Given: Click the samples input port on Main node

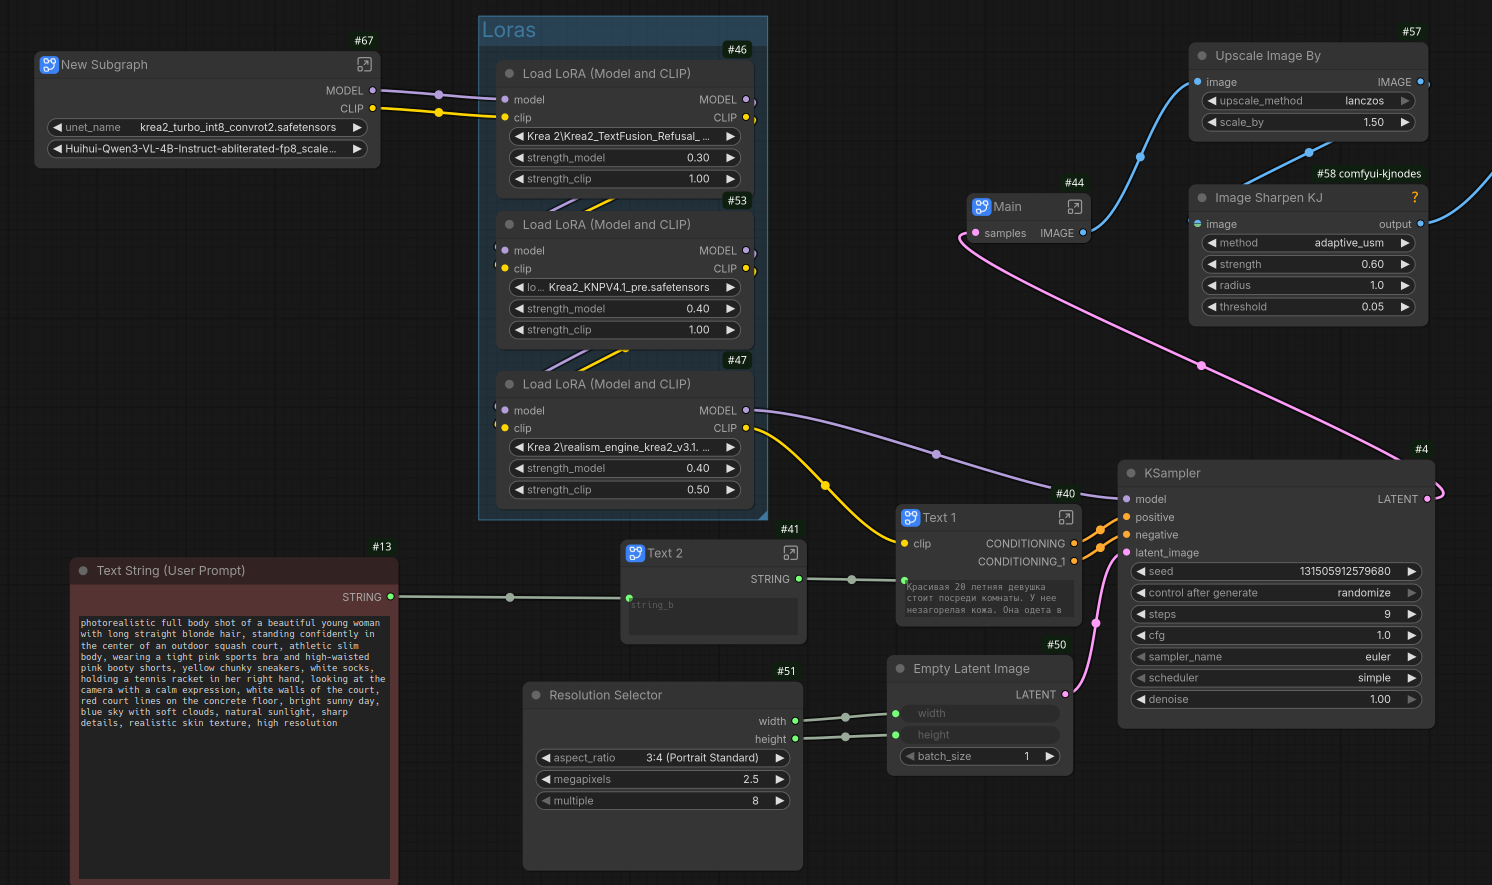Looking at the screenshot, I should [x=975, y=233].
